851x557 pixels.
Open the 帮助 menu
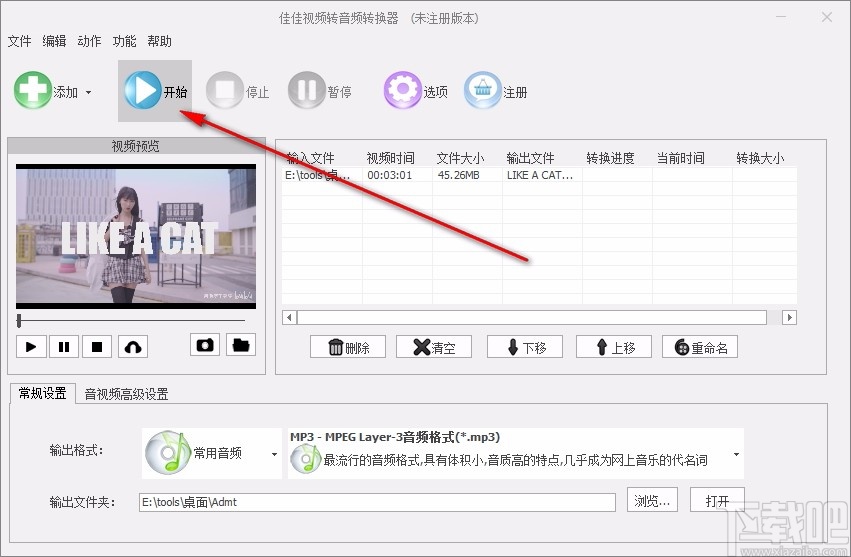pyautogui.click(x=159, y=41)
